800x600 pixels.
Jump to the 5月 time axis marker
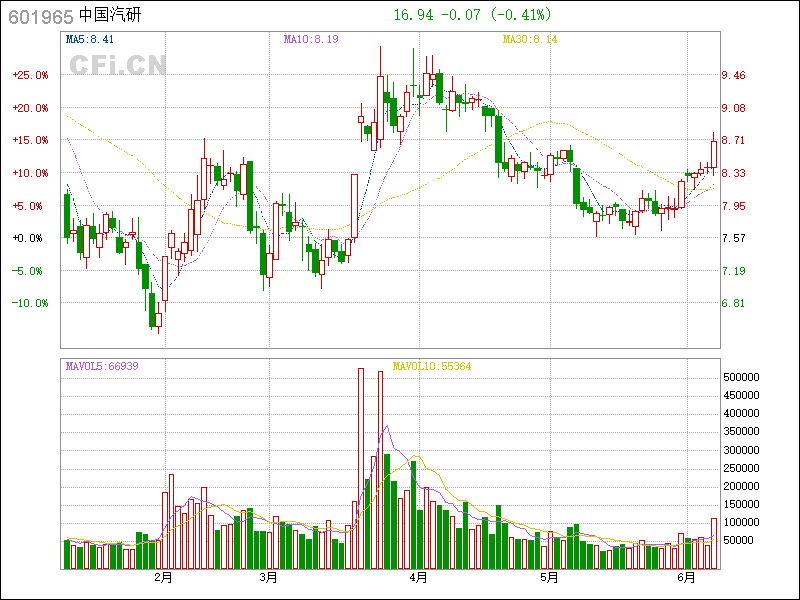tap(548, 578)
